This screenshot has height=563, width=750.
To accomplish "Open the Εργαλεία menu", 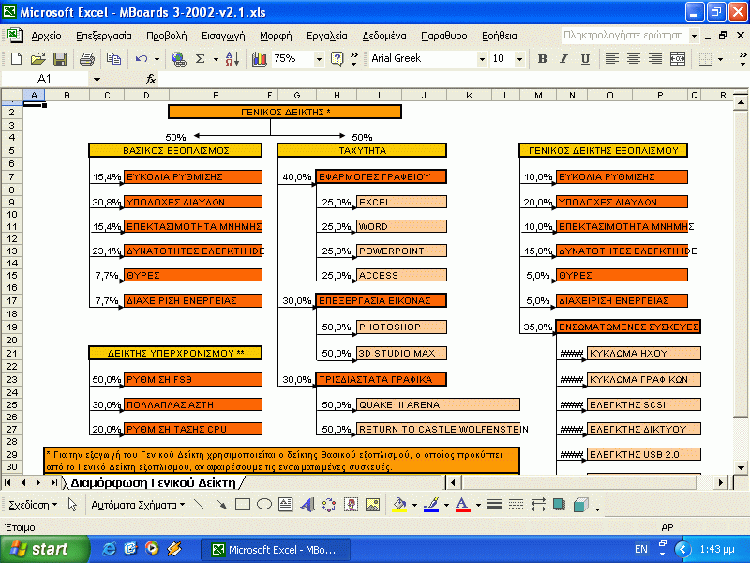I will tap(327, 36).
